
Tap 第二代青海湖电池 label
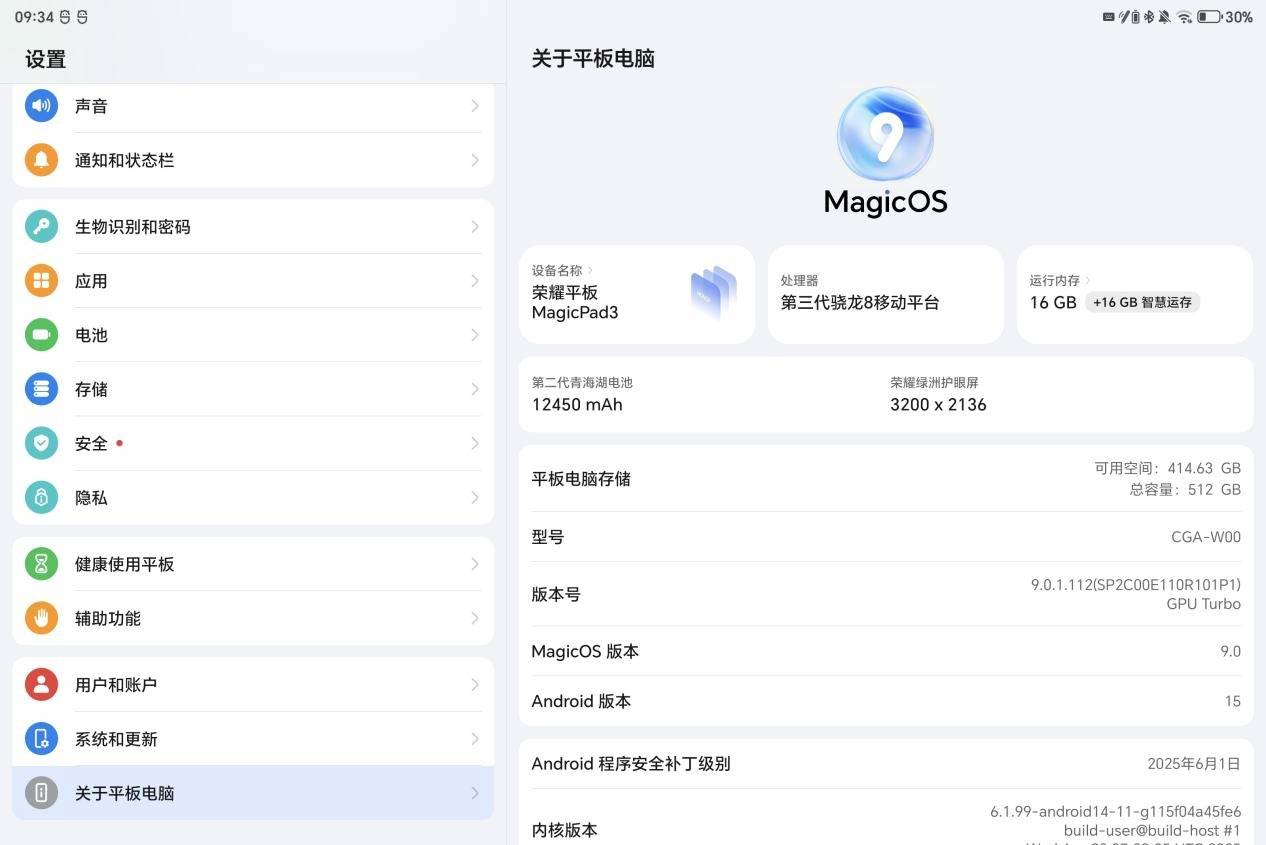(x=582, y=382)
